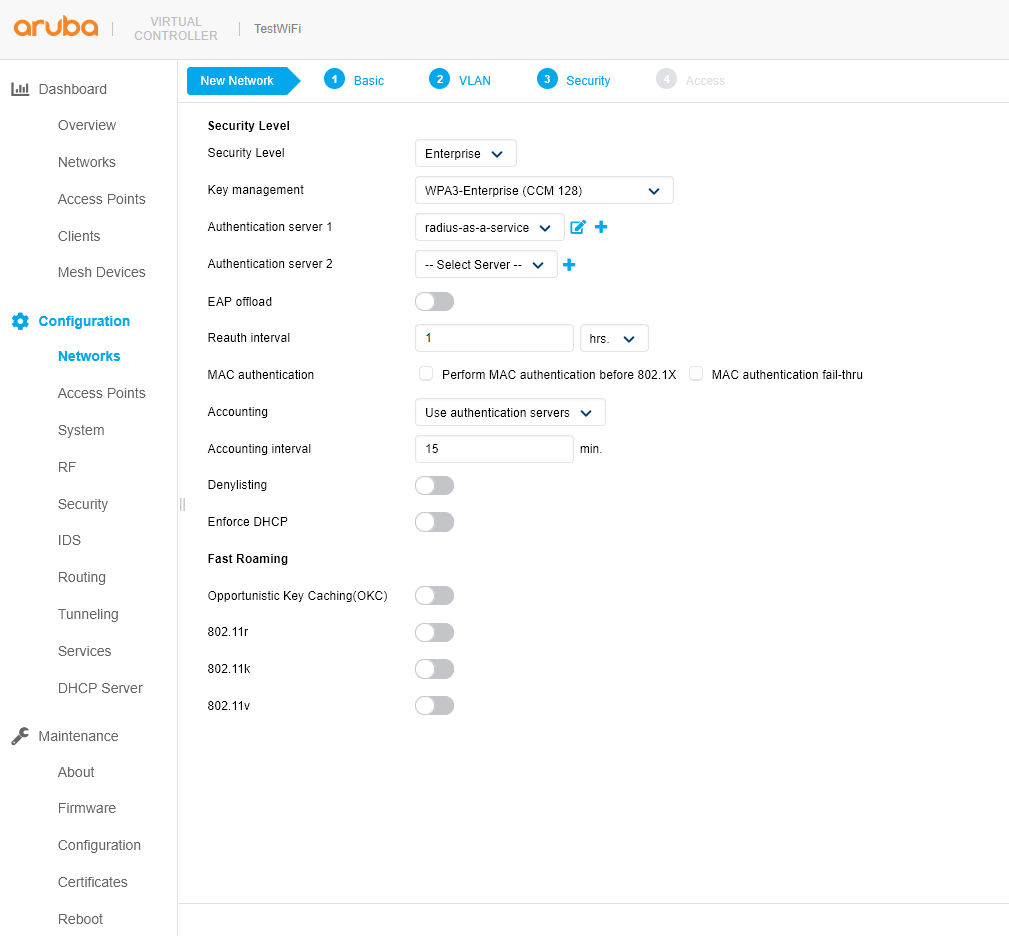Image resolution: width=1009 pixels, height=936 pixels.
Task: Open Security configuration in sidebar
Action: coord(83,504)
